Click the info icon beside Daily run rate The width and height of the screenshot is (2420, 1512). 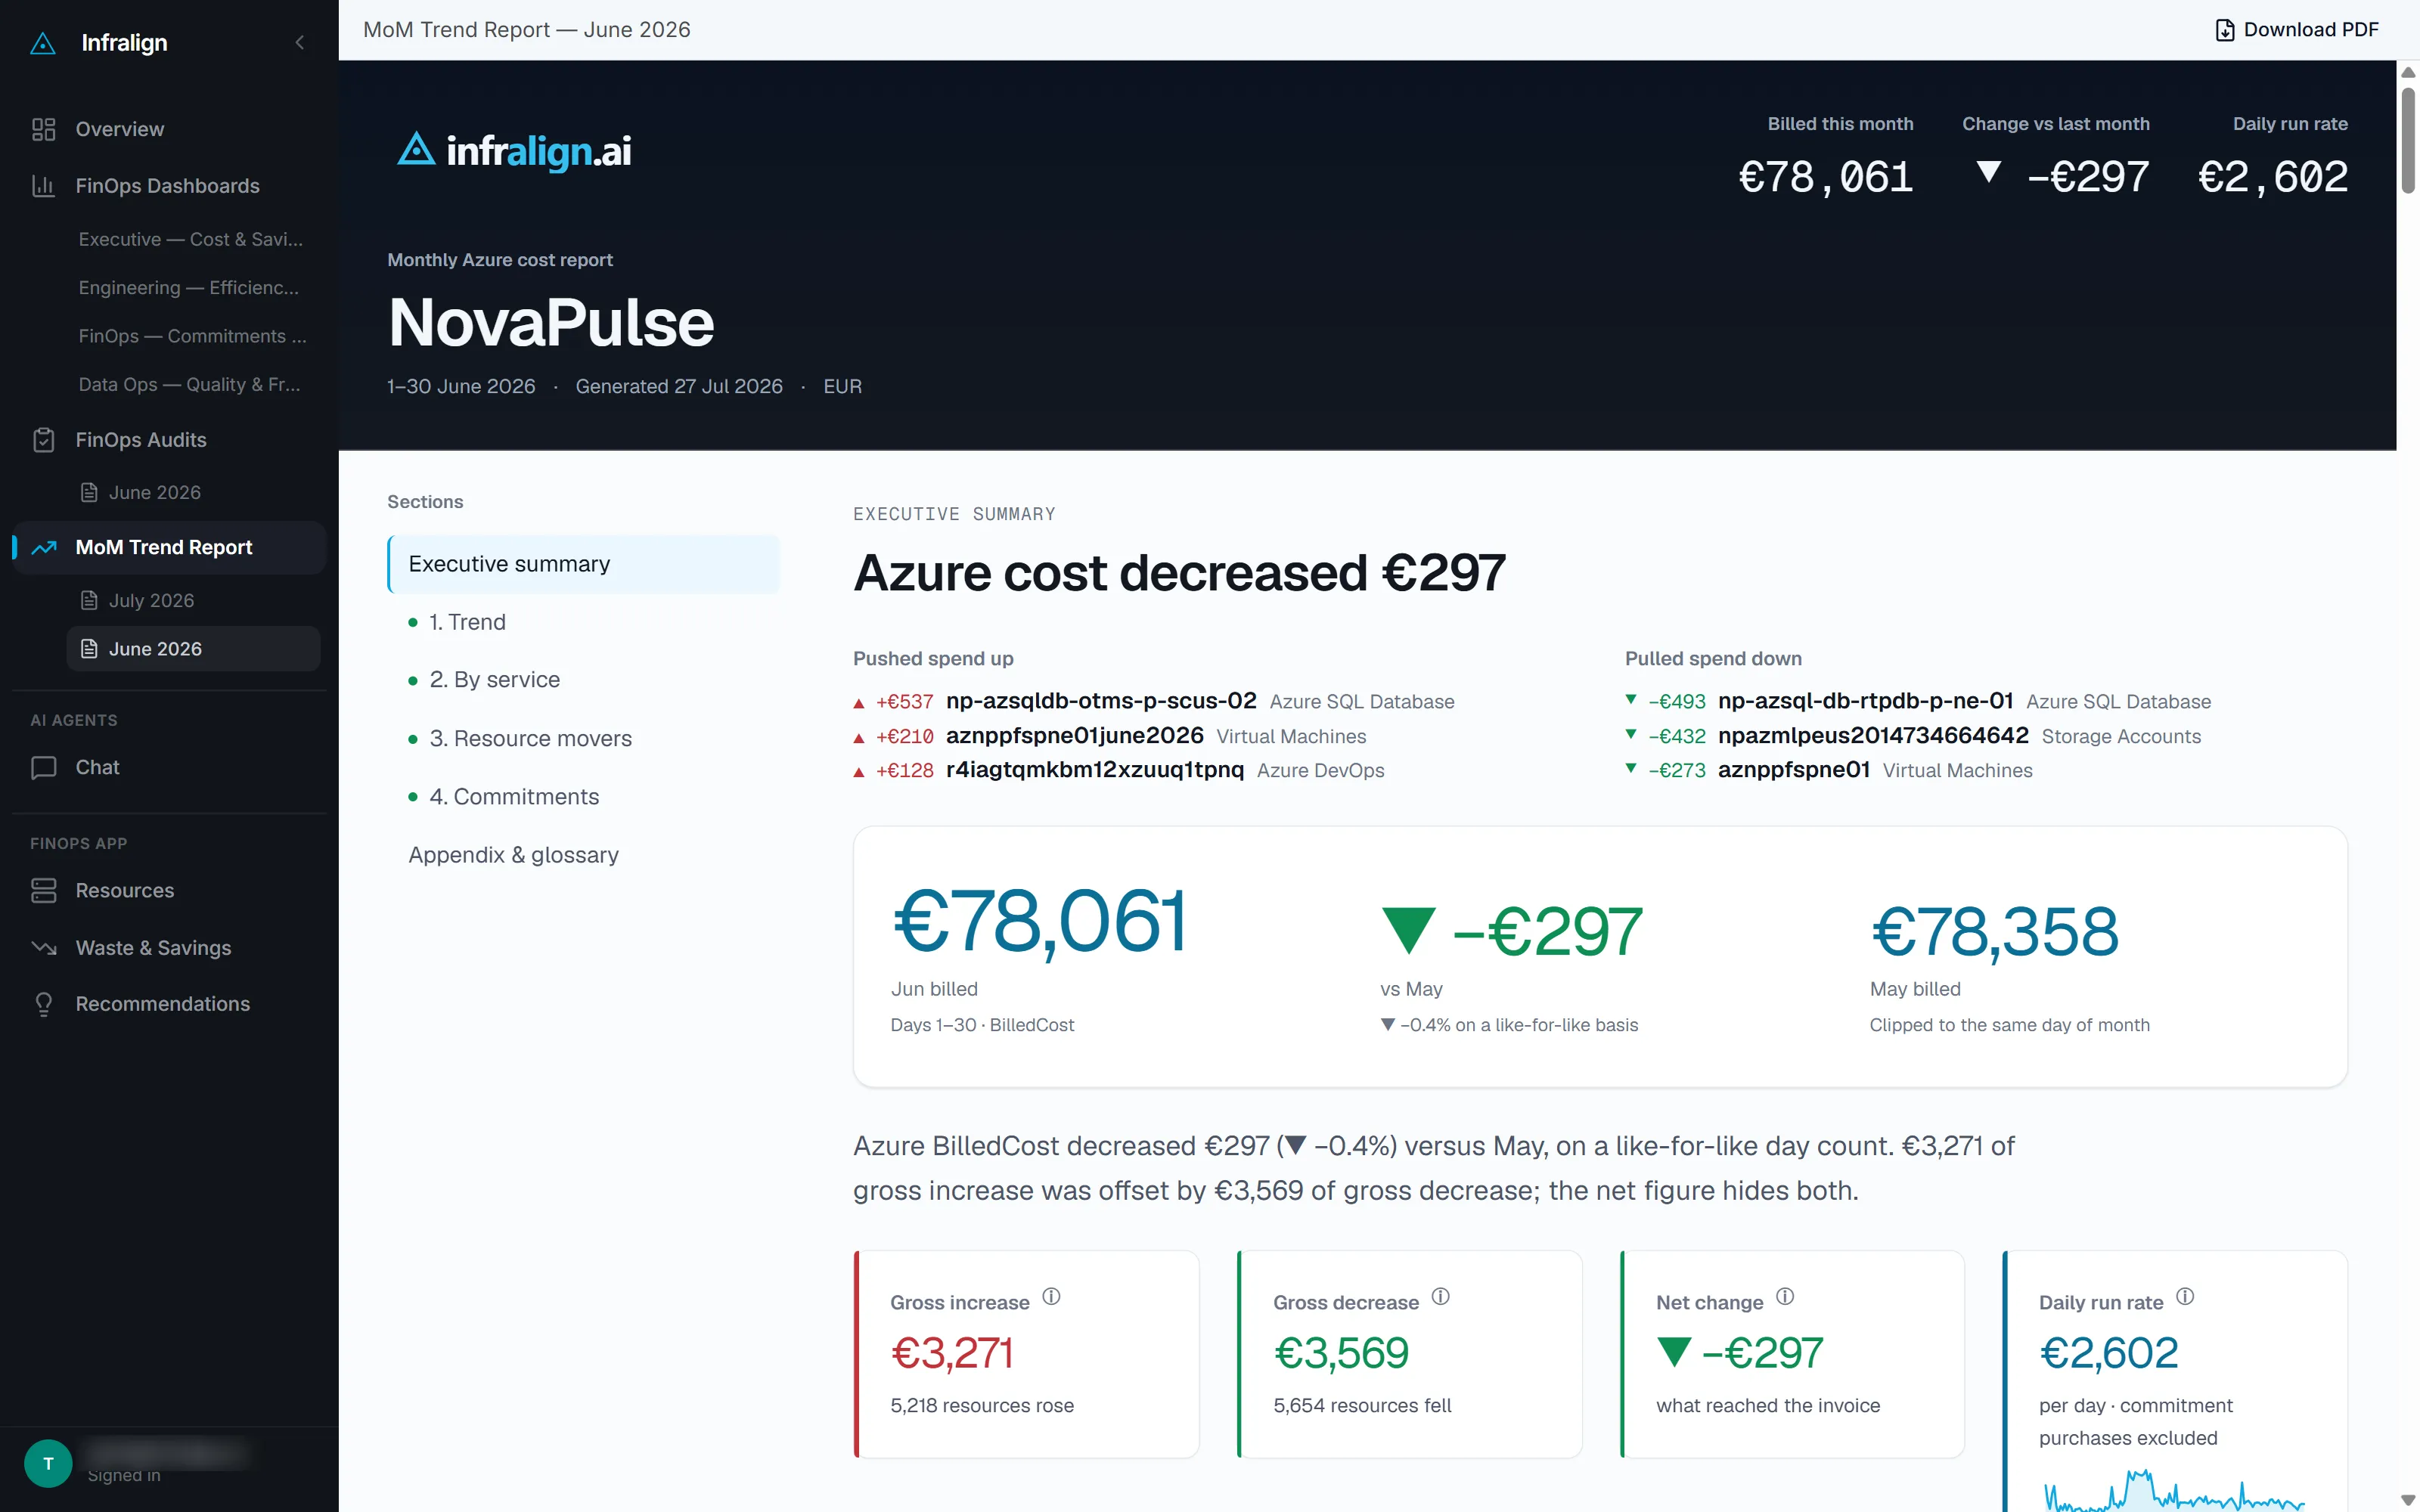(2185, 1296)
